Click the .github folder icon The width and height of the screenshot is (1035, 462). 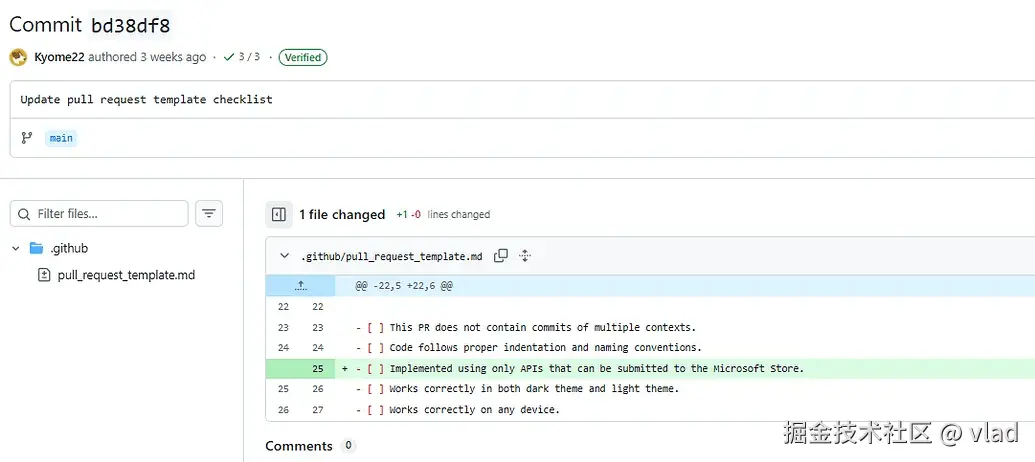(37, 248)
